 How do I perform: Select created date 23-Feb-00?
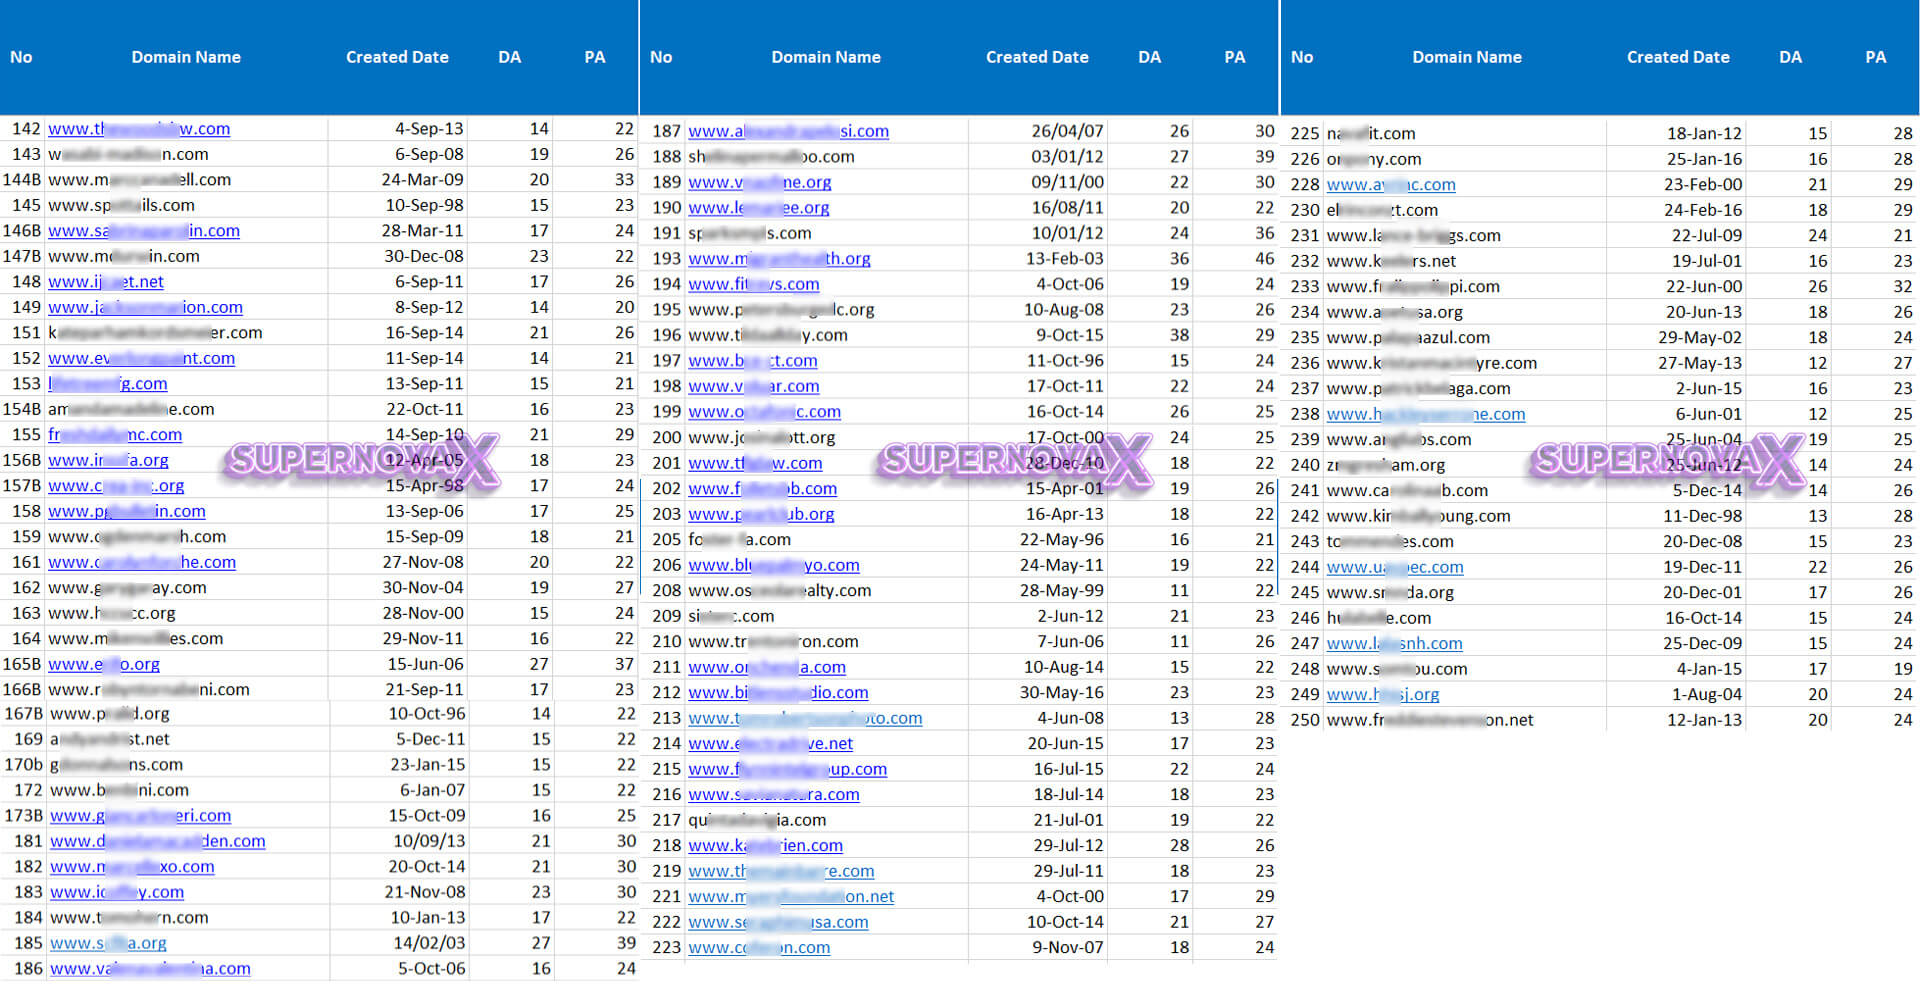(x=1703, y=185)
